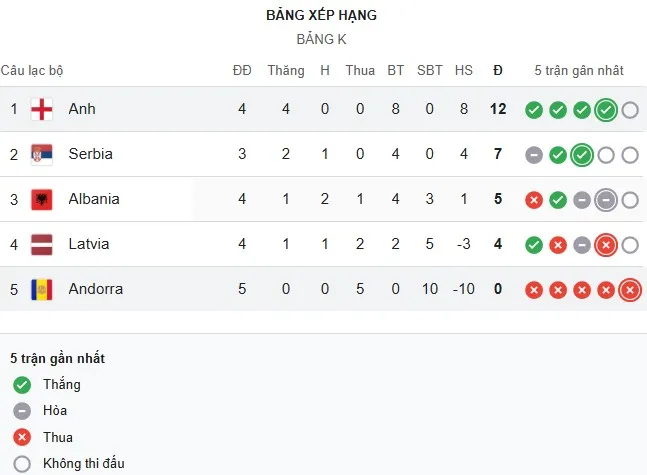The image size is (647, 475).
Task: Click the Albania flag icon
Action: pos(42,199)
